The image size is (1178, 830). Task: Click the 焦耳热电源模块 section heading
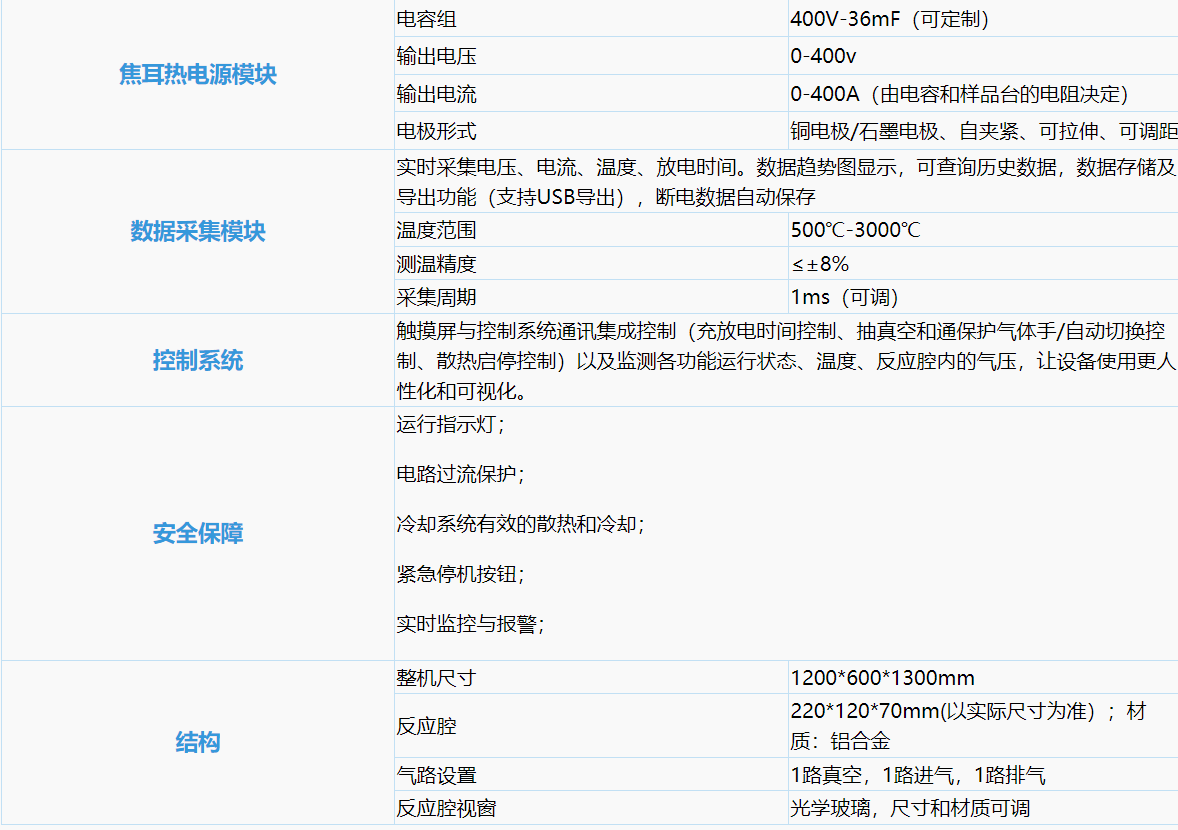[197, 75]
